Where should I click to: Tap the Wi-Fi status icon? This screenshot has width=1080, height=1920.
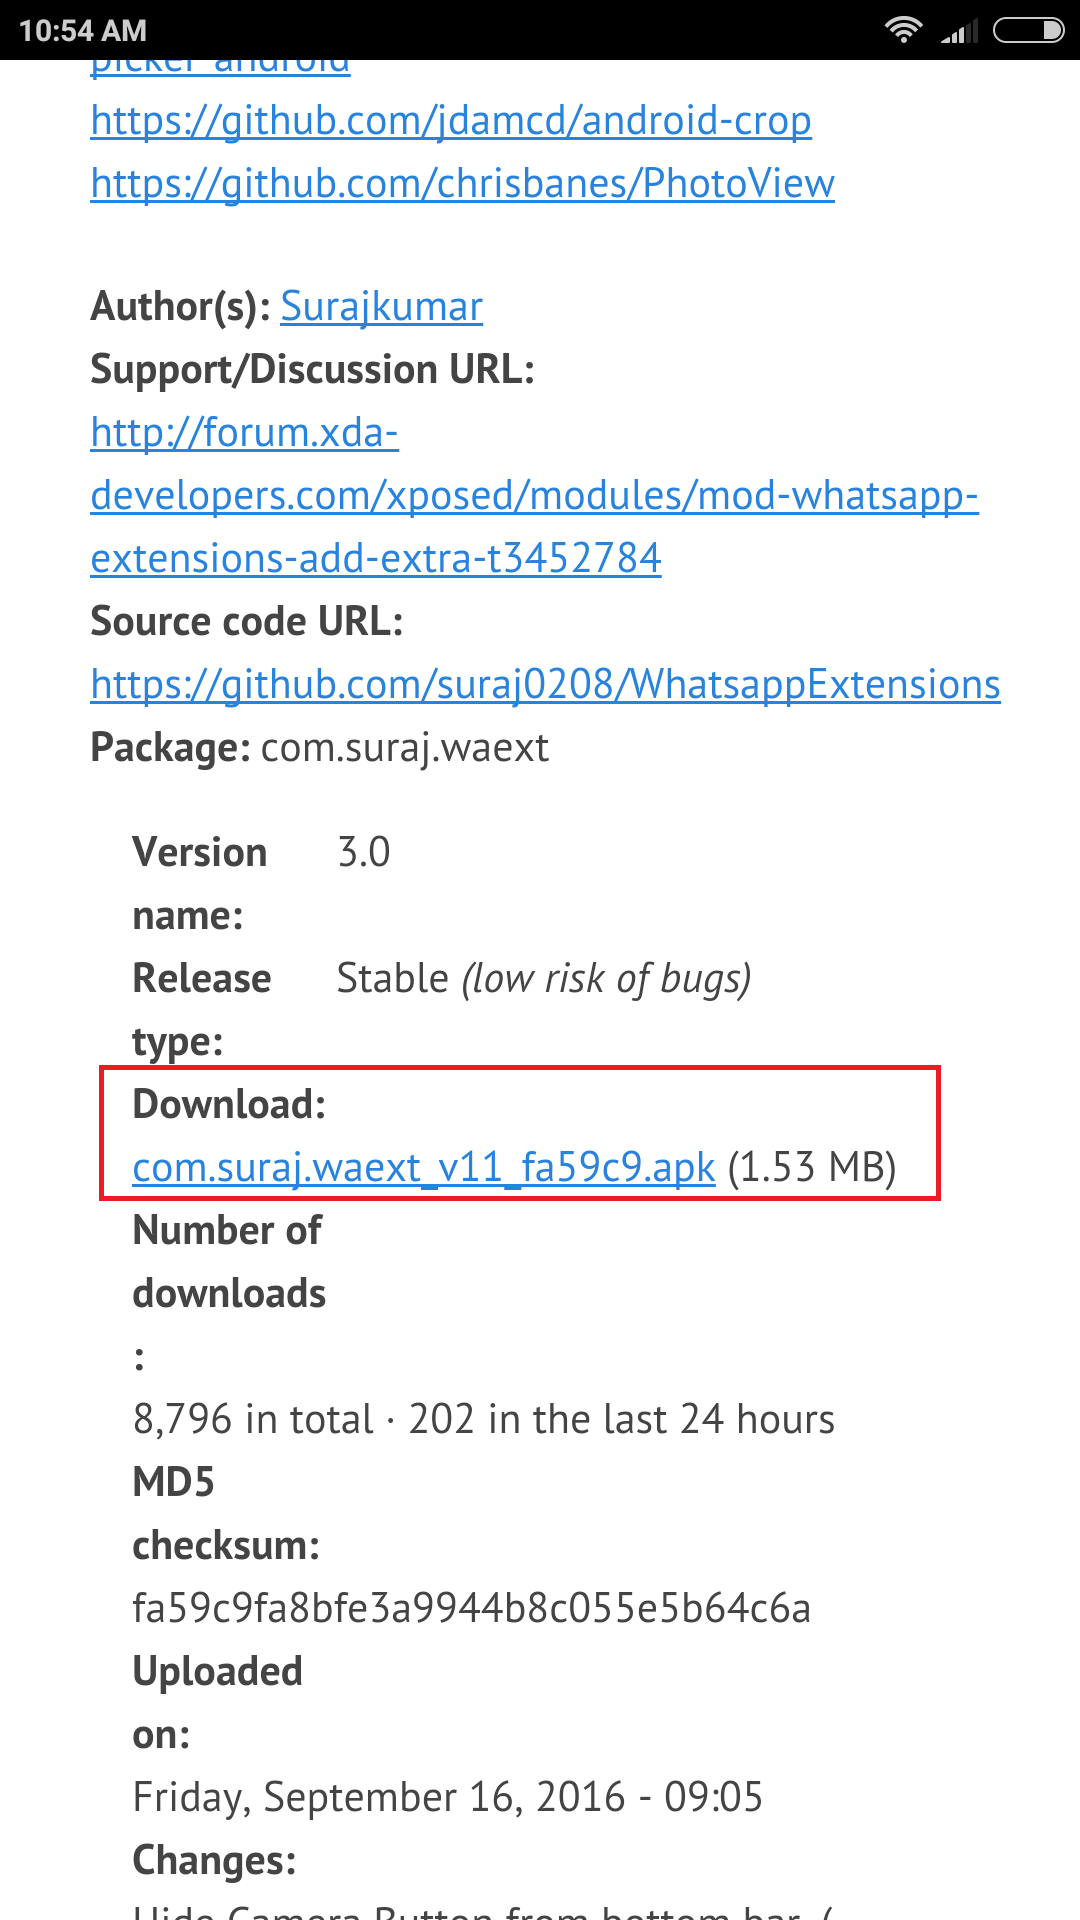(903, 30)
